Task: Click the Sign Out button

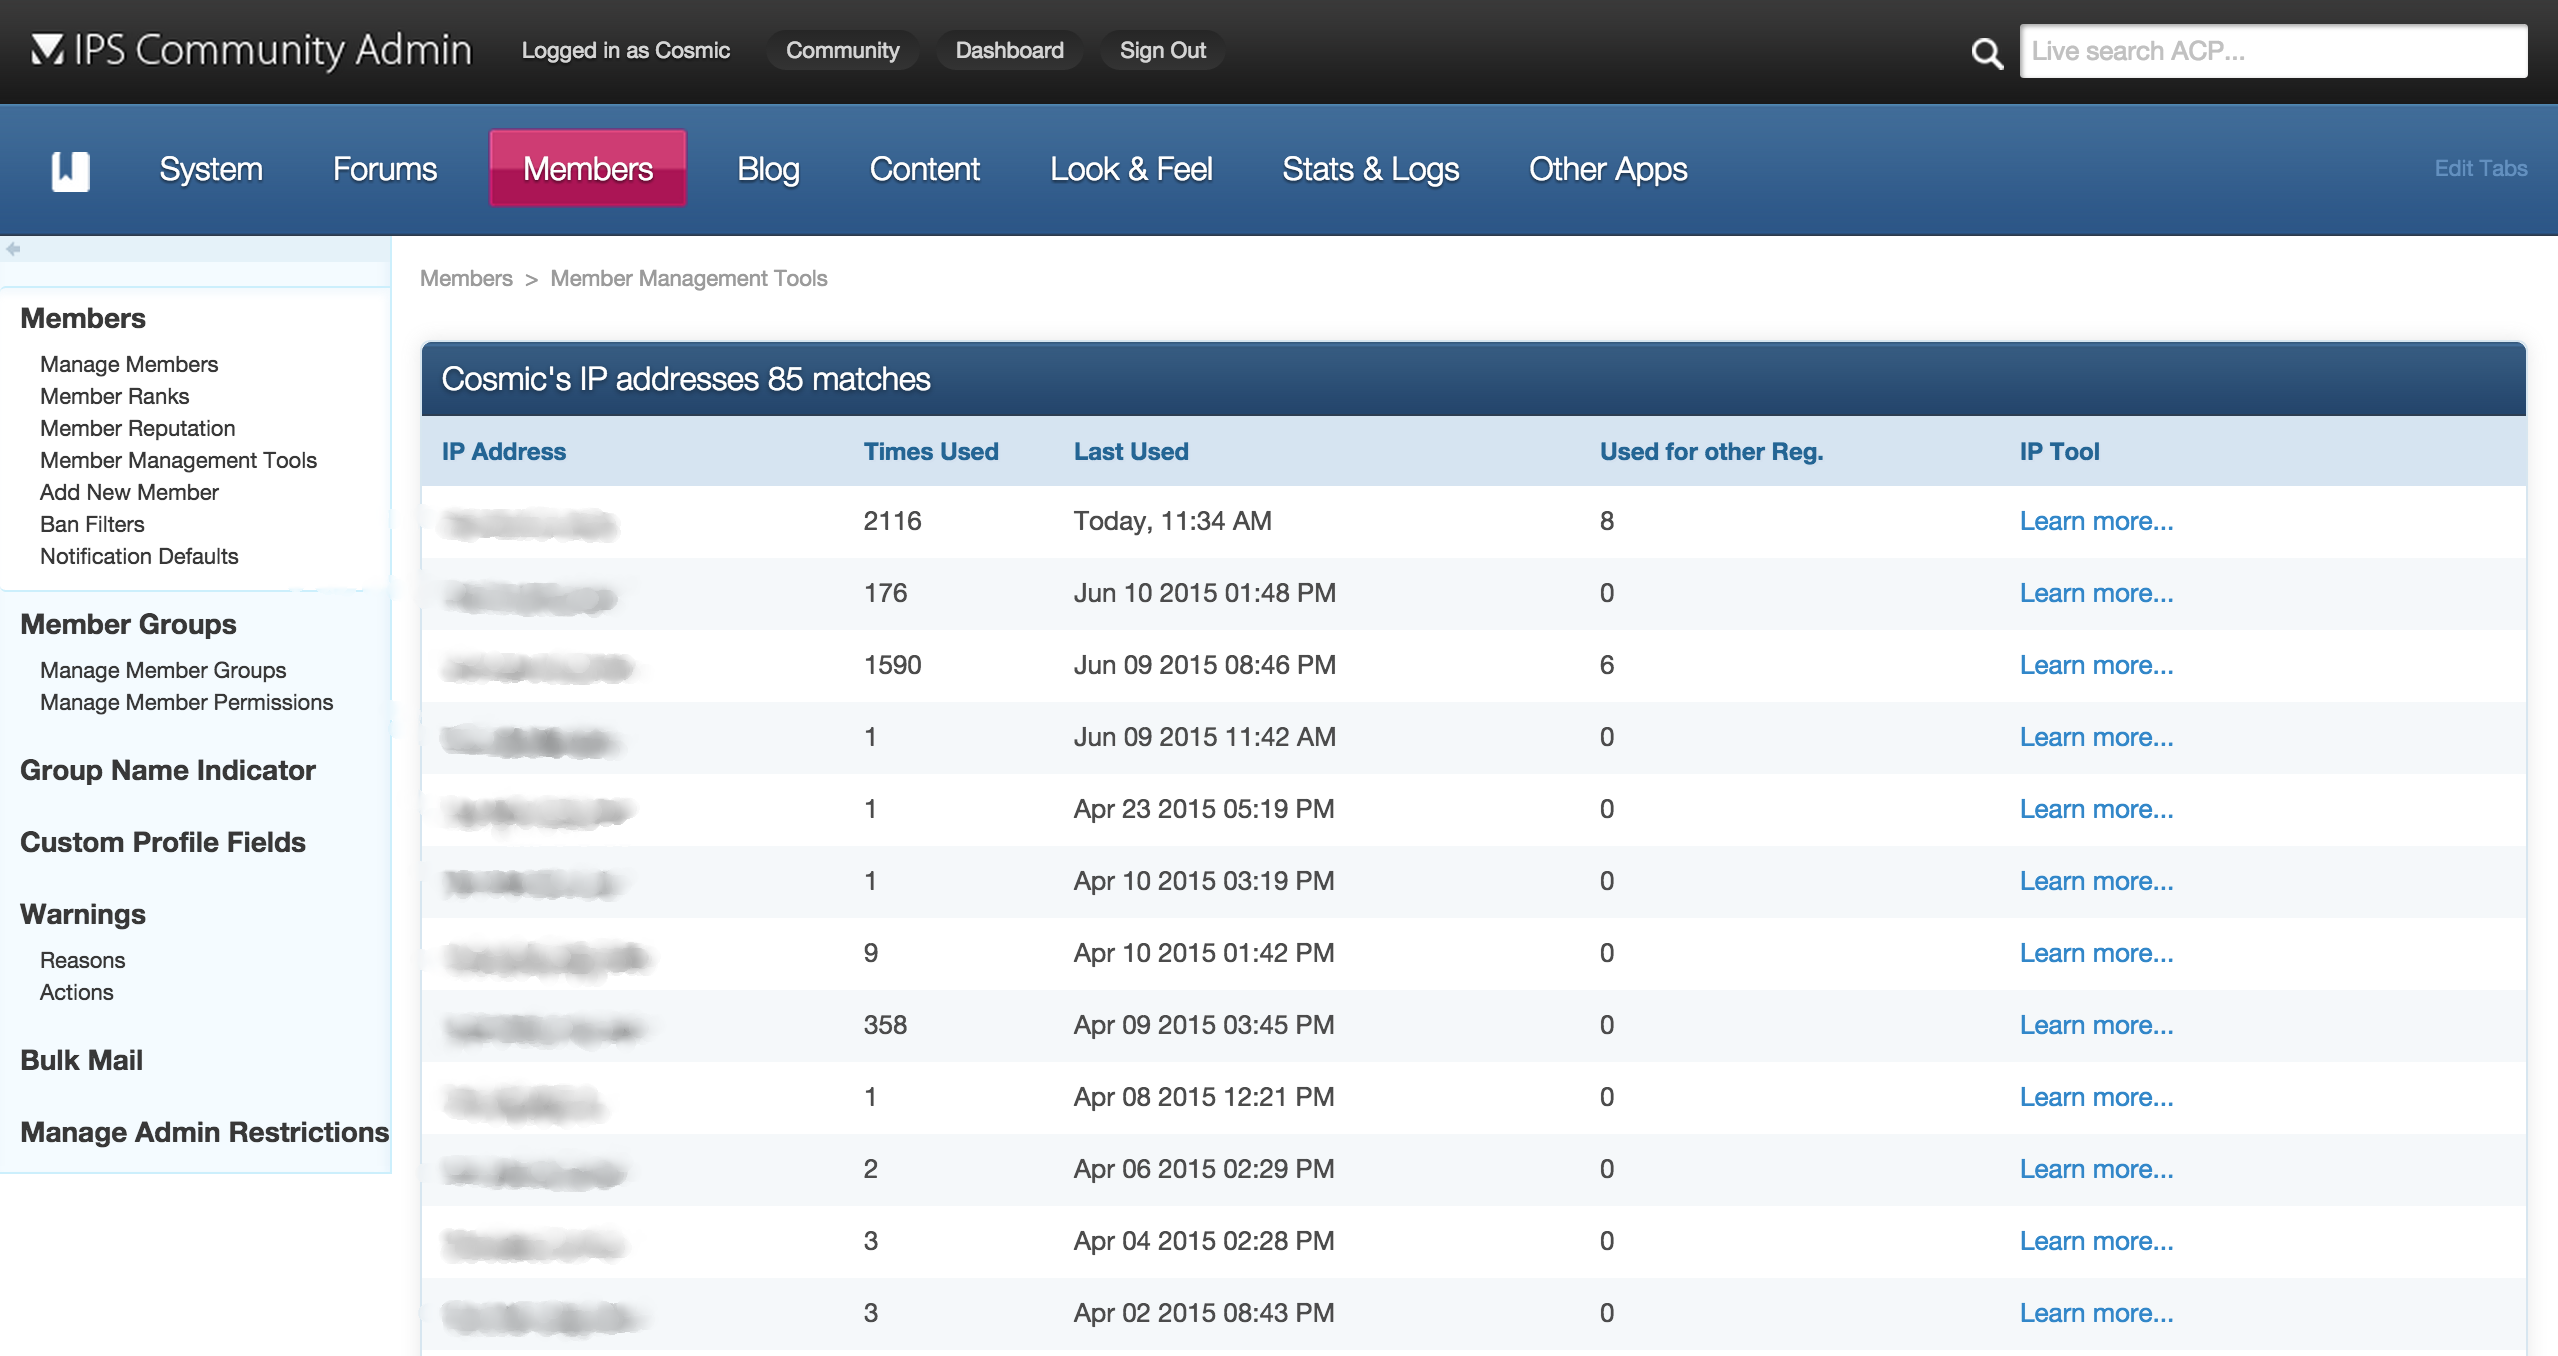Action: pos(1163,50)
